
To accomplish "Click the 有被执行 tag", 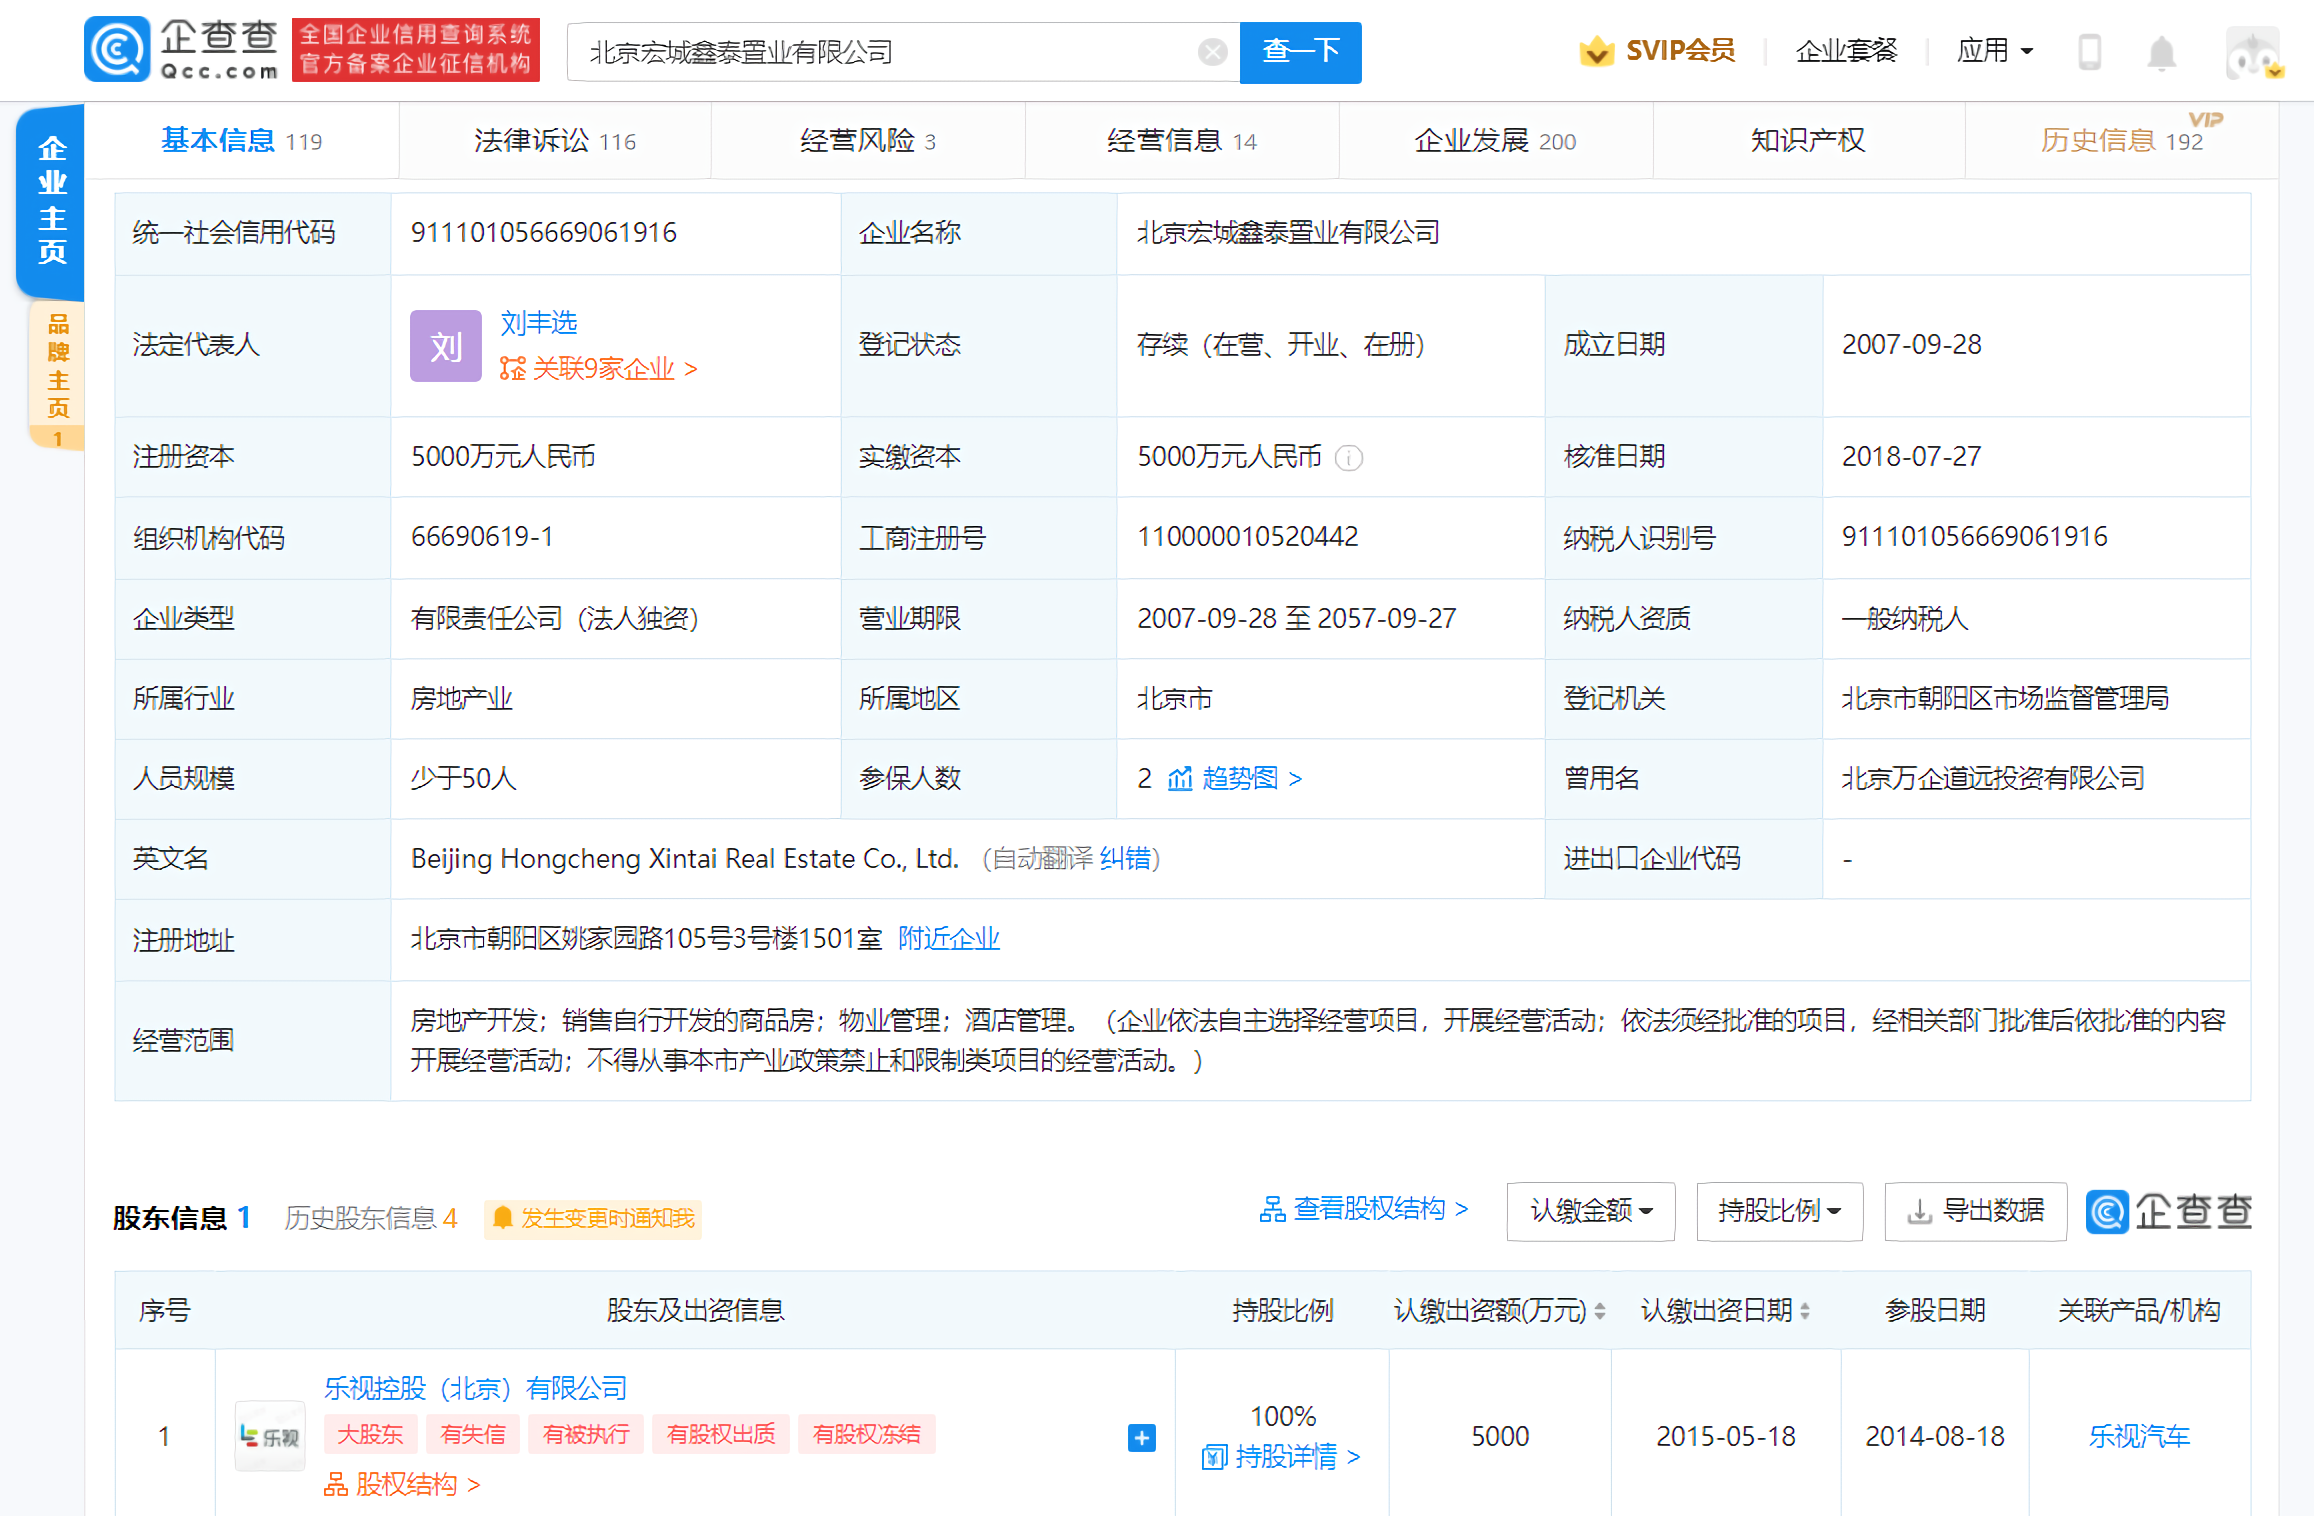I will [x=586, y=1434].
